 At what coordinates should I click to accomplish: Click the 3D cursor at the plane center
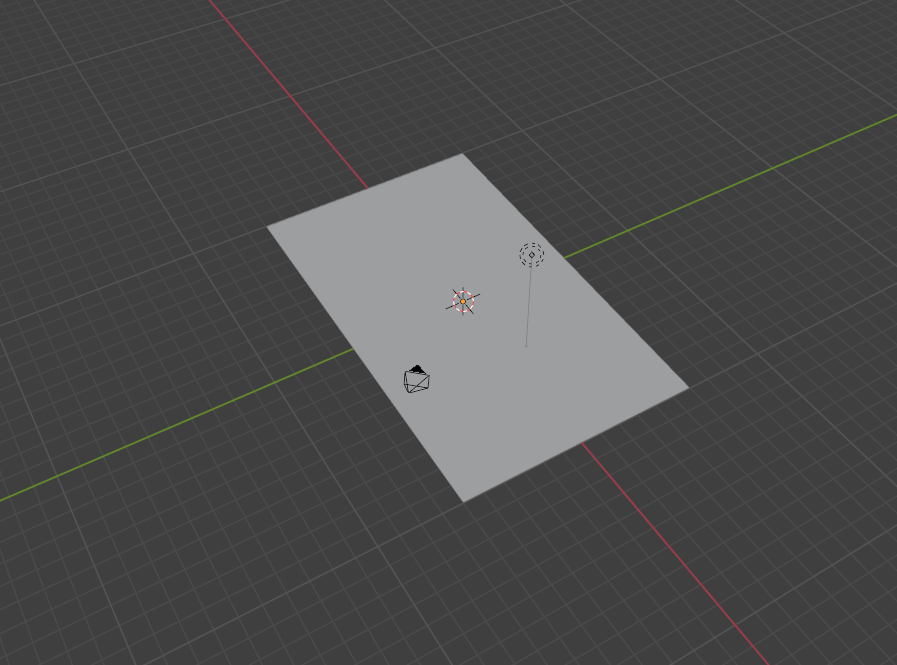pyautogui.click(x=463, y=301)
